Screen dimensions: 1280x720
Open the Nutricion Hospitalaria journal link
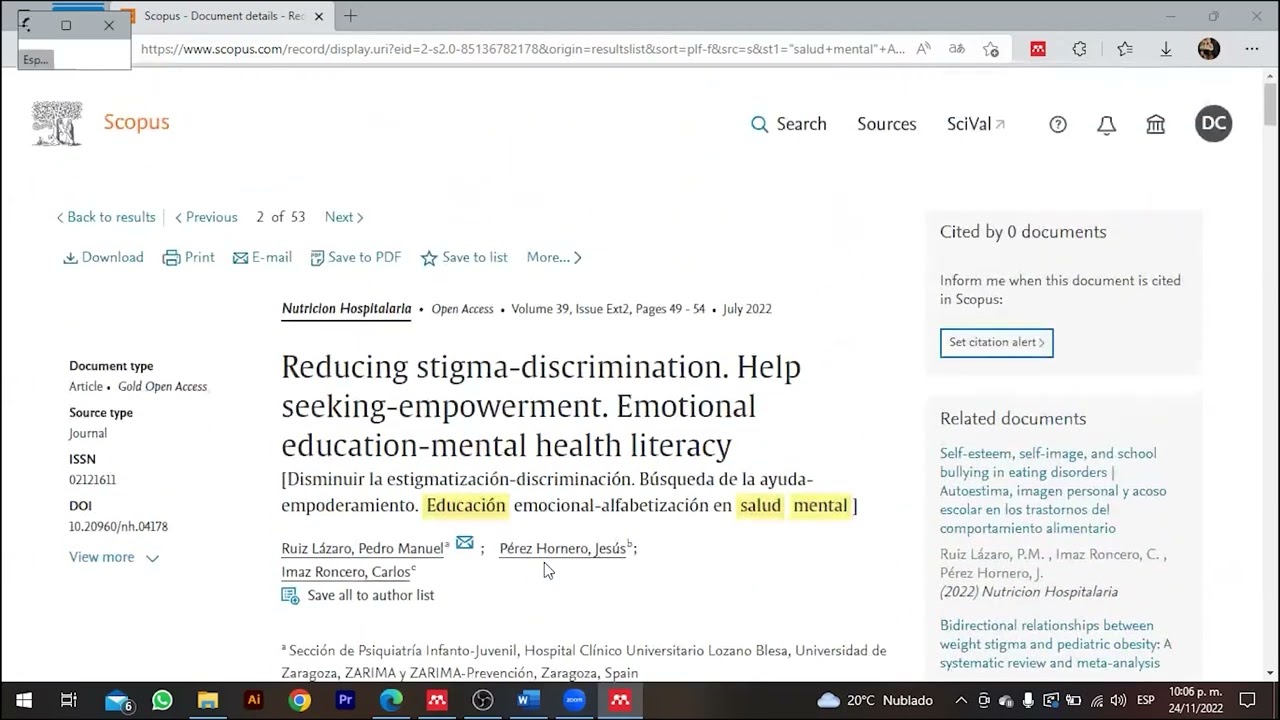[x=346, y=309]
